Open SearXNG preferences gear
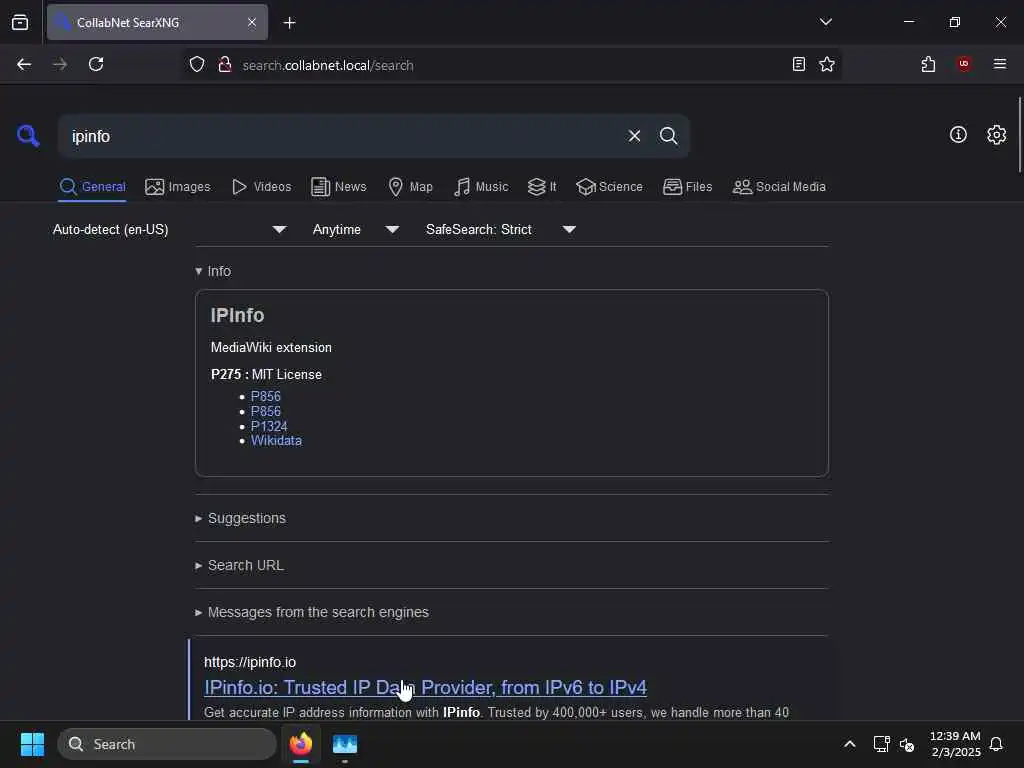The width and height of the screenshot is (1024, 768). point(997,135)
